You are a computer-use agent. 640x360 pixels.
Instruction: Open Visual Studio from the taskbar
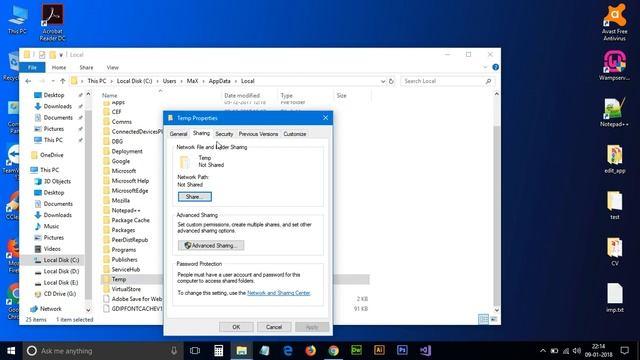tap(425, 351)
